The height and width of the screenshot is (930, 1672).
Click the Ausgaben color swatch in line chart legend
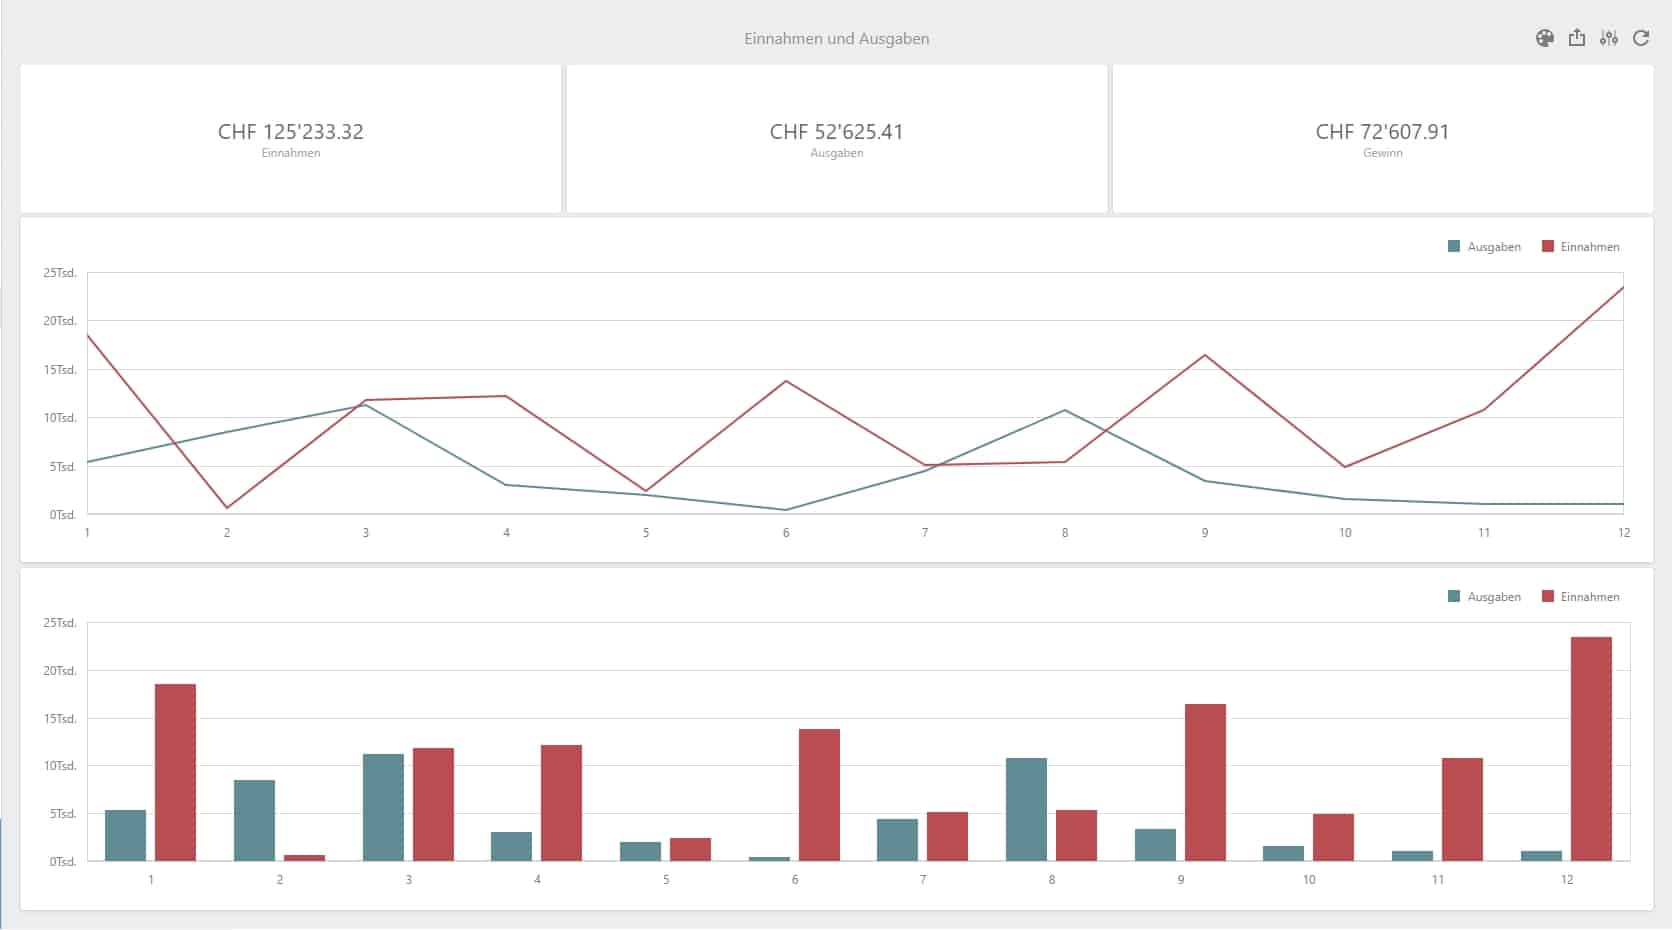(1454, 247)
